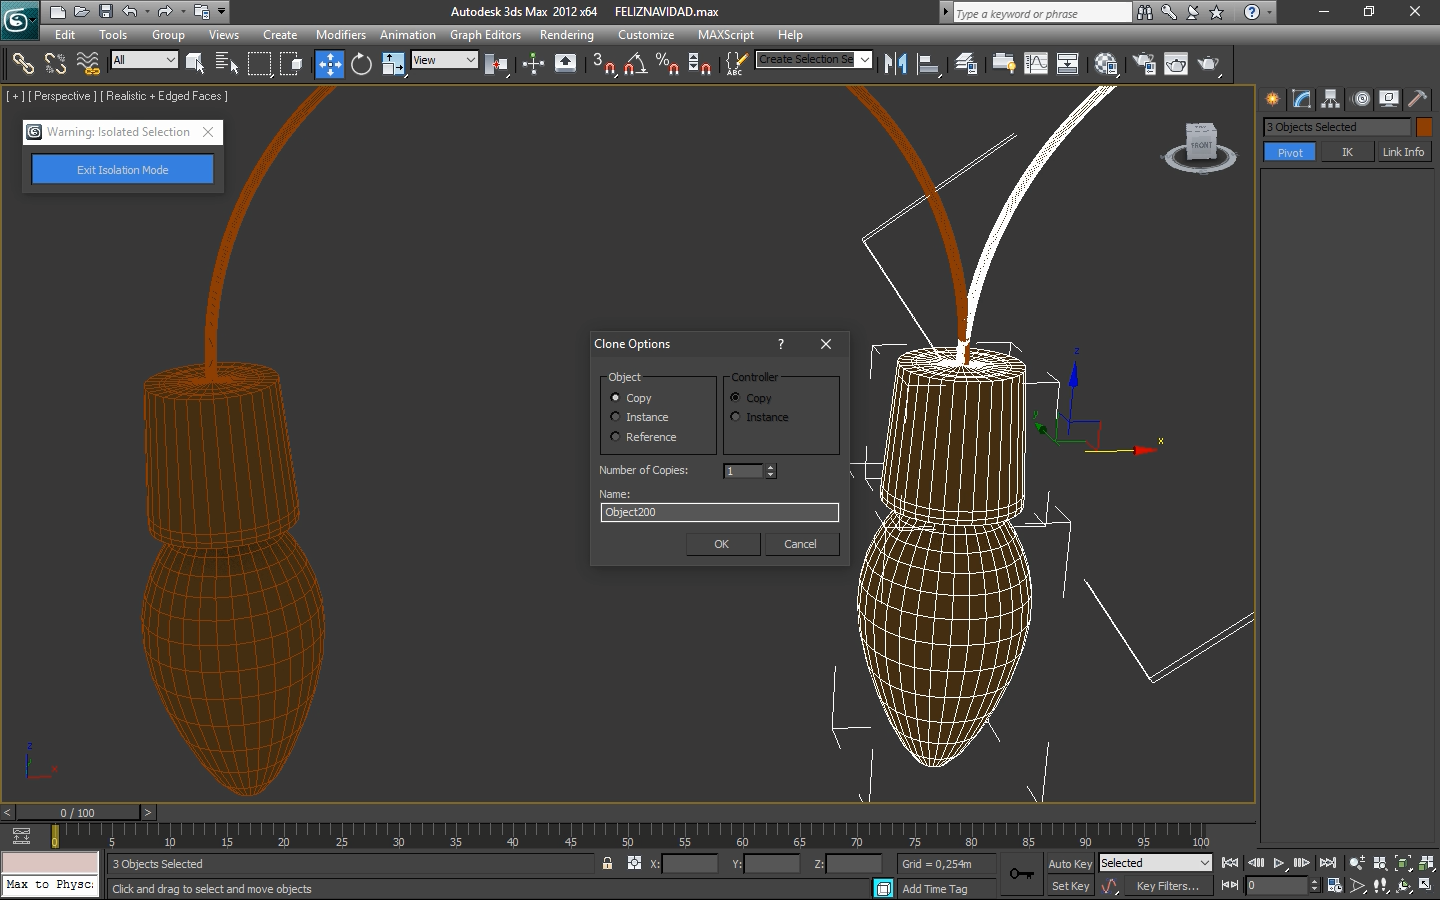Open the Curve Editor
1440x900 pixels.
click(1036, 64)
